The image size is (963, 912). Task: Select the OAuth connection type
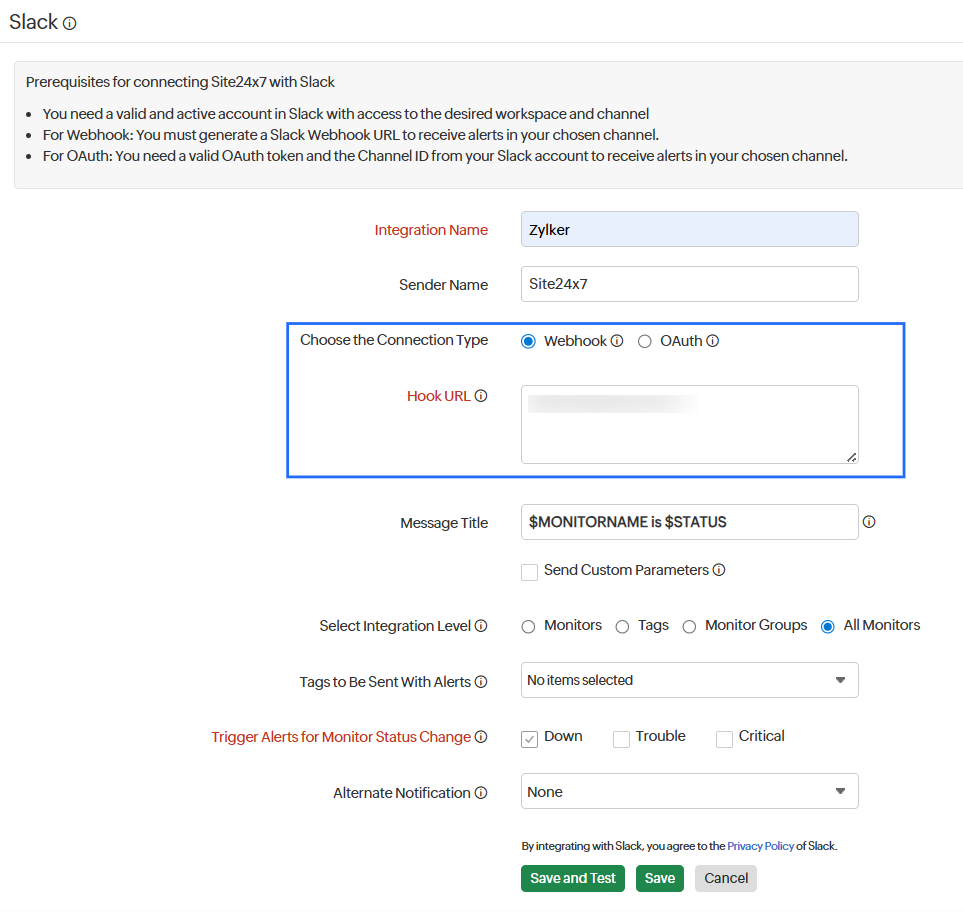(645, 341)
